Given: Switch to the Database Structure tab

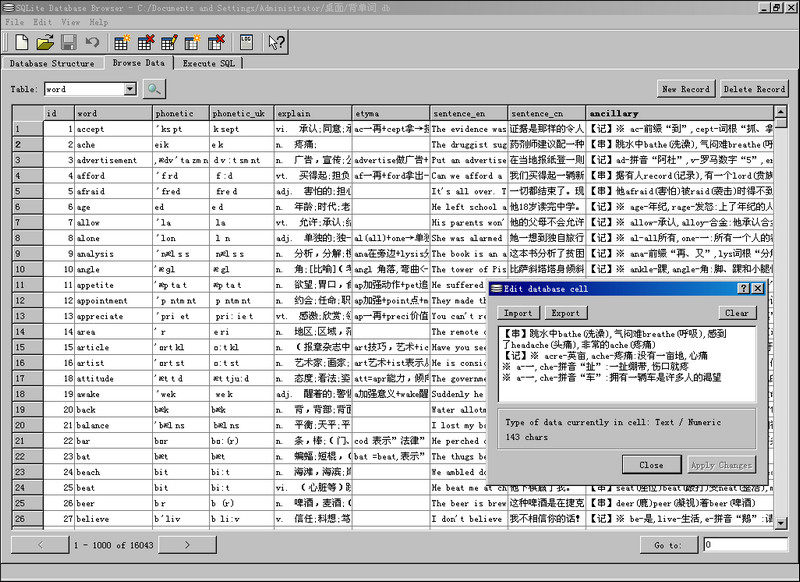Looking at the screenshot, I should [x=52, y=64].
